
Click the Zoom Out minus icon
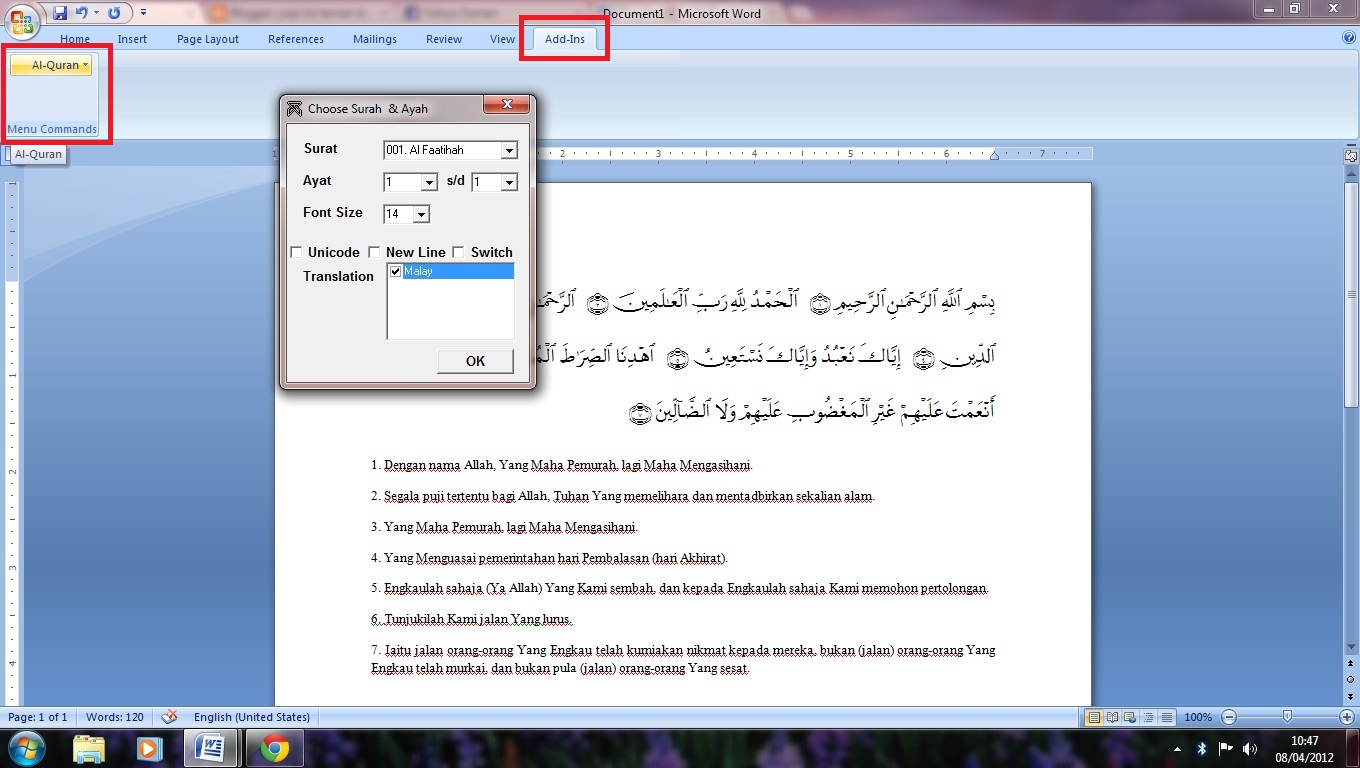coord(1229,717)
